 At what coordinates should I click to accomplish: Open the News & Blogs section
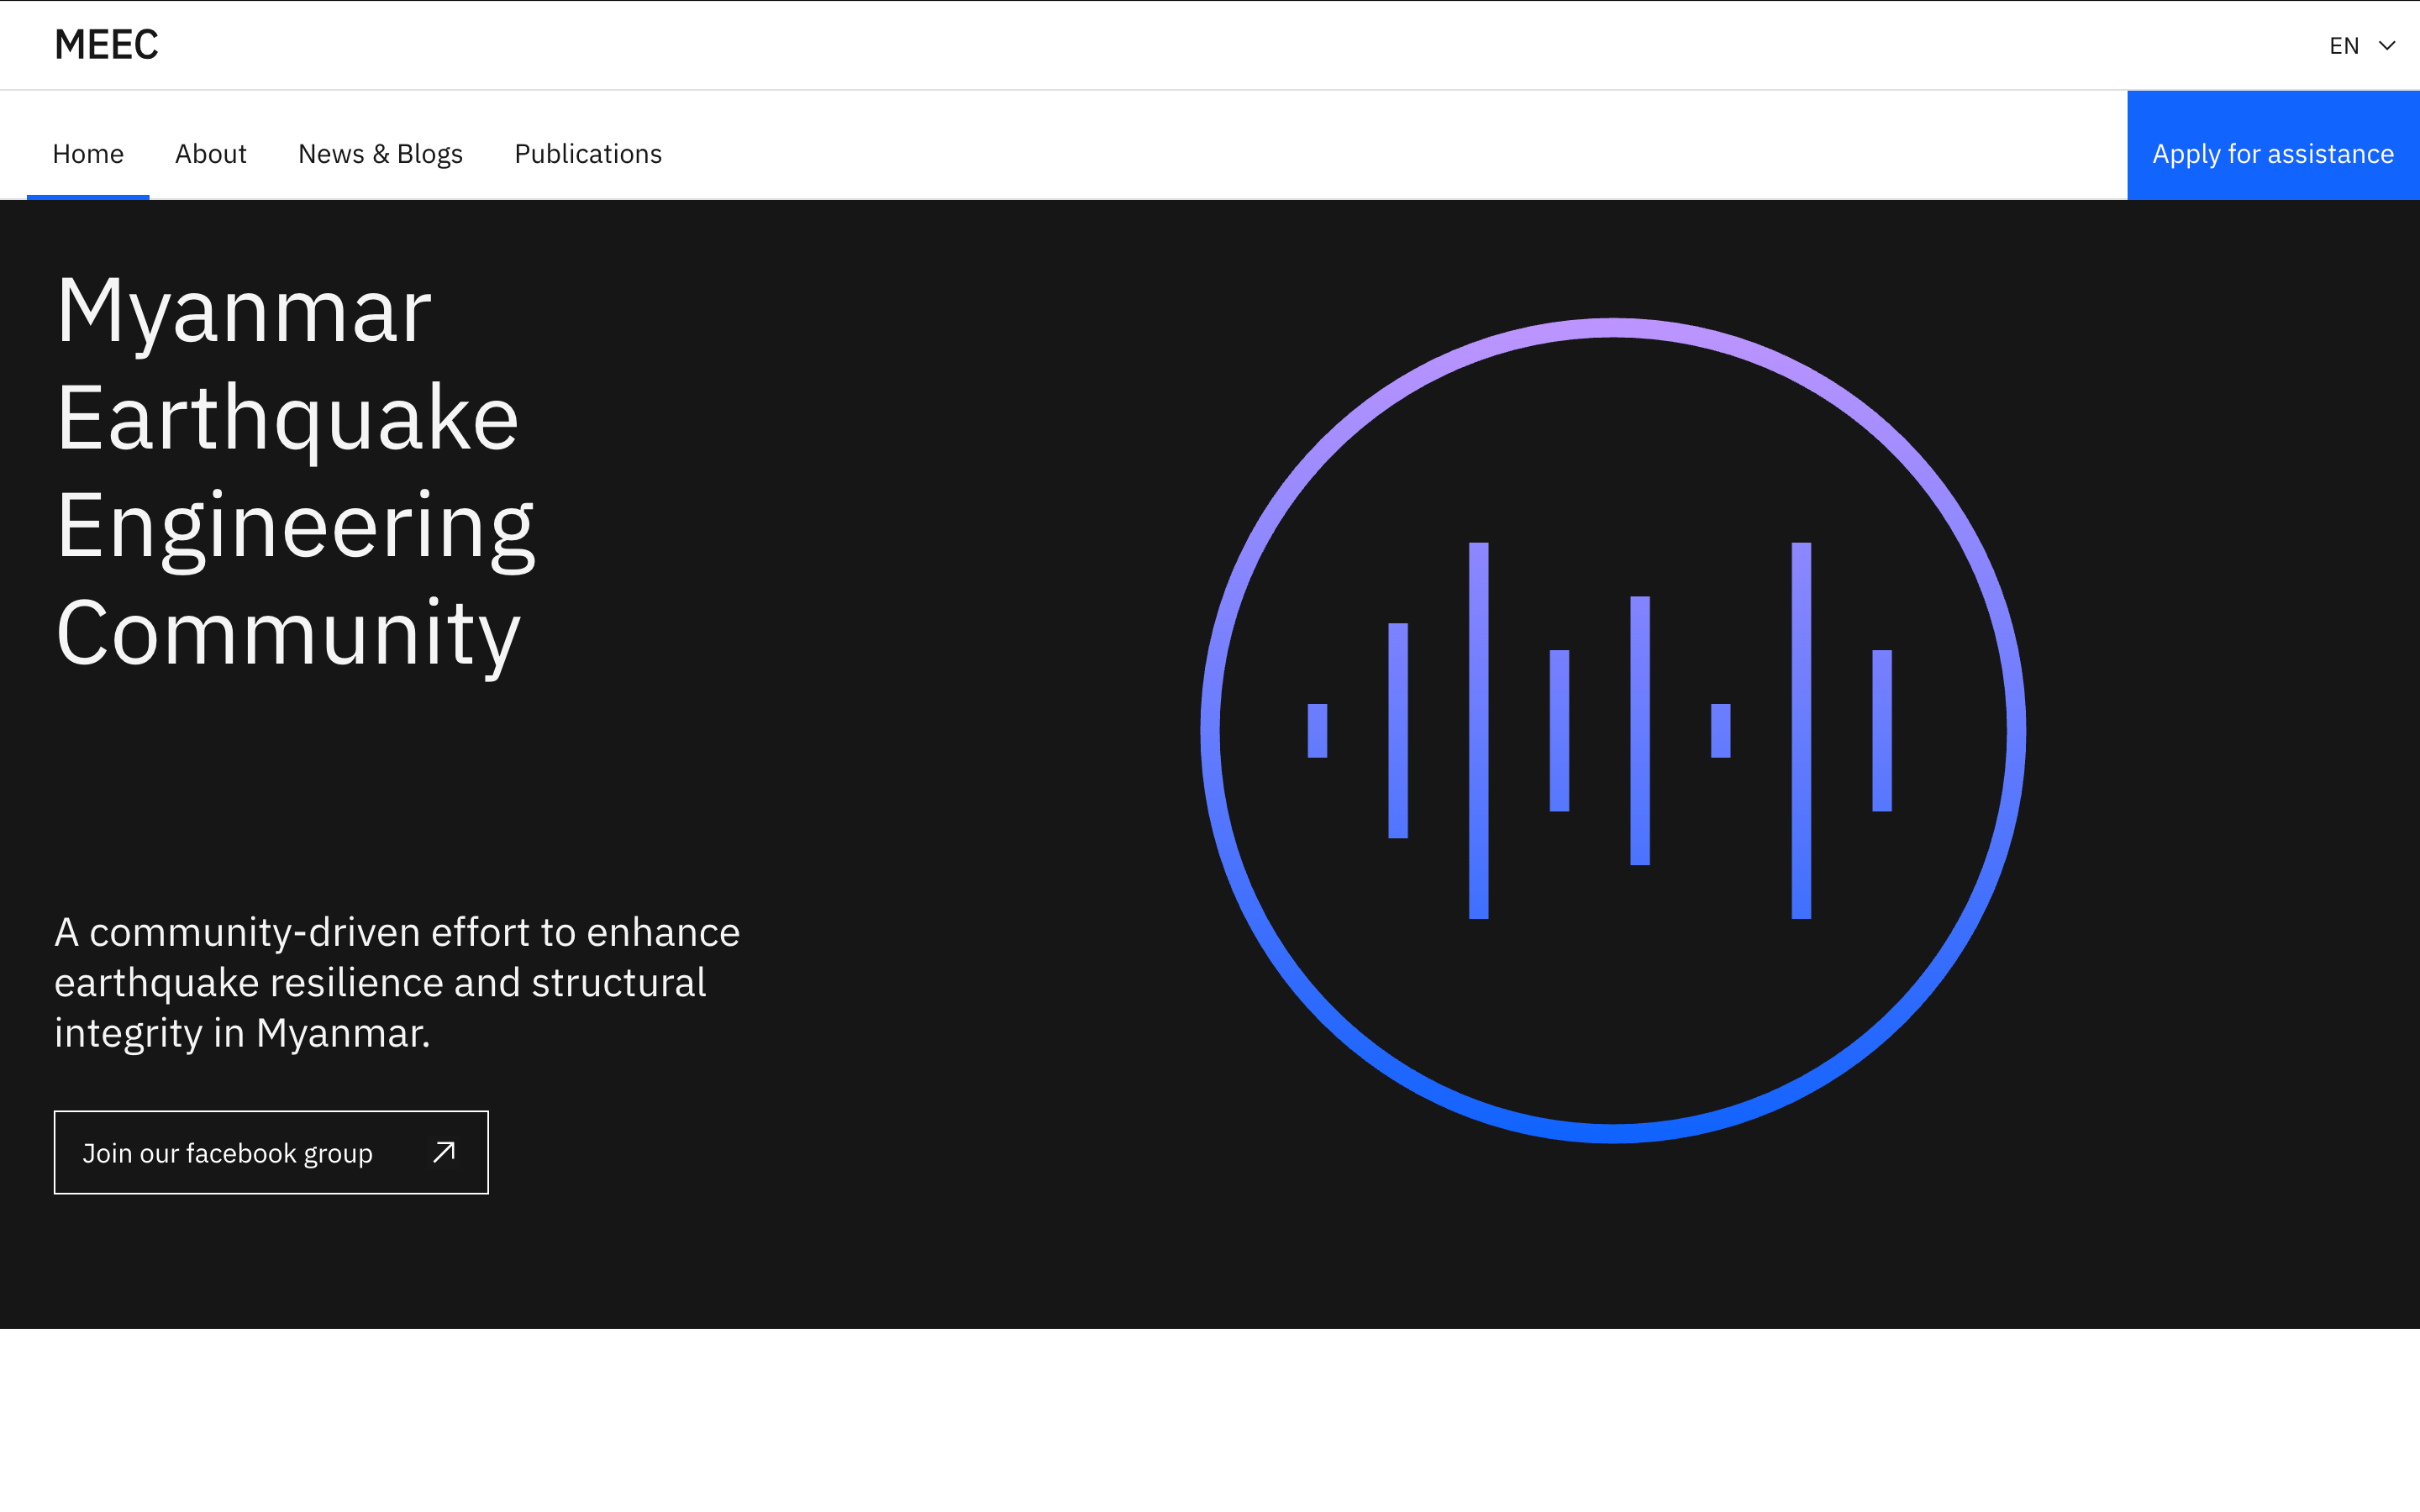tap(380, 154)
